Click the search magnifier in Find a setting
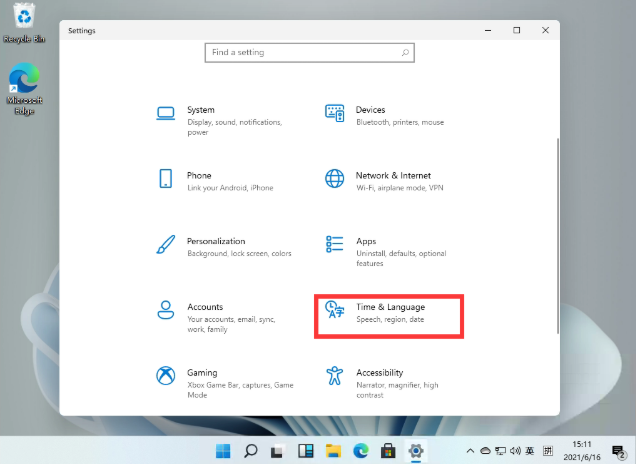Image resolution: width=636 pixels, height=464 pixels. (404, 52)
